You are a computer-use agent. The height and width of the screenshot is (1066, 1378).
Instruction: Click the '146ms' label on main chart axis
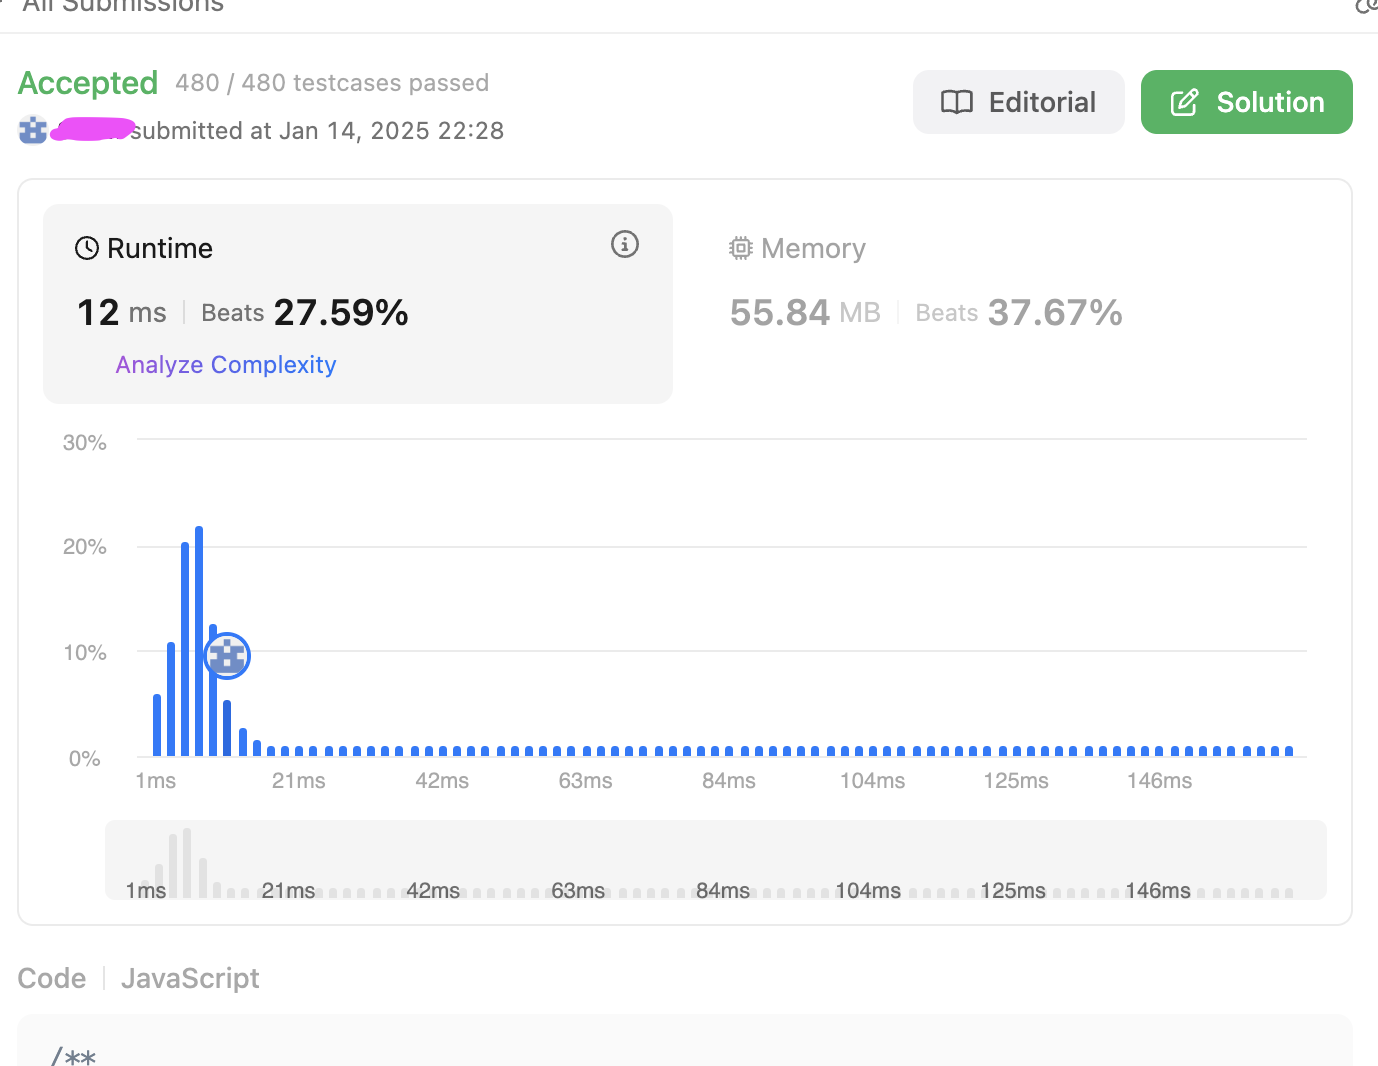[x=1160, y=781]
